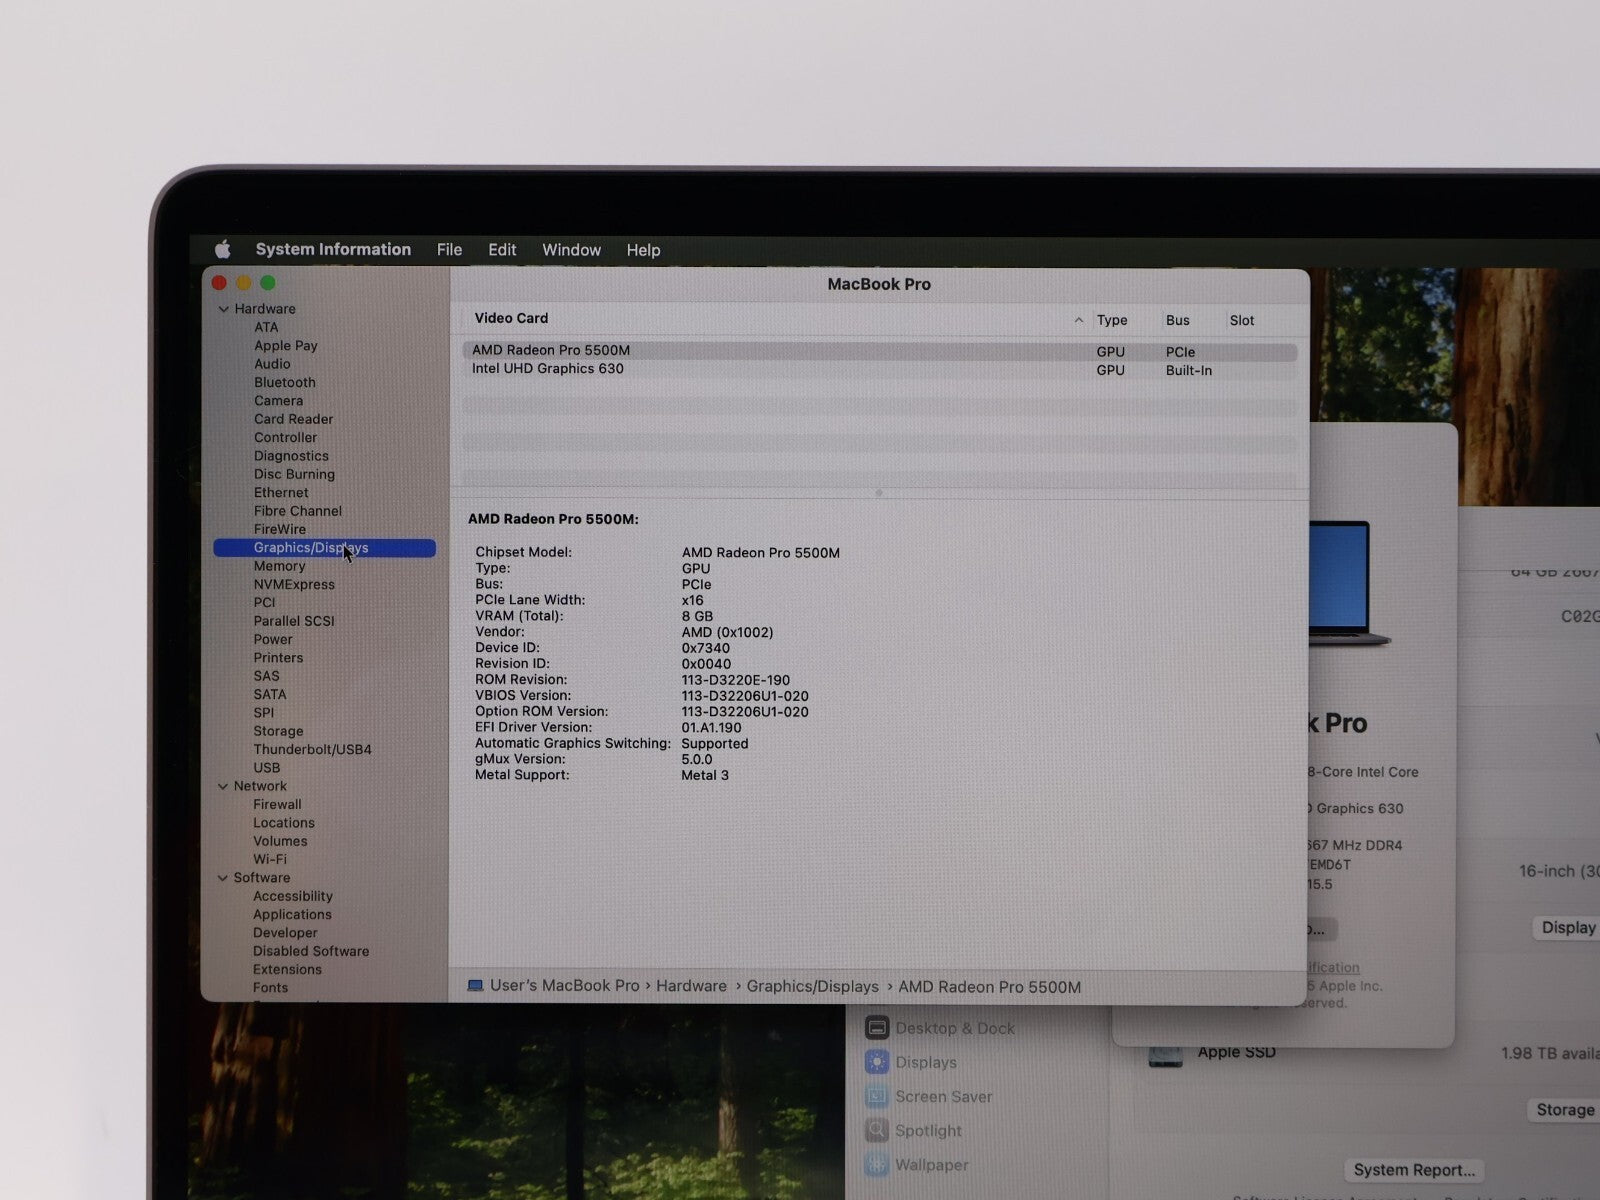The image size is (1600, 1200).
Task: Open the File menu
Action: pos(449,250)
